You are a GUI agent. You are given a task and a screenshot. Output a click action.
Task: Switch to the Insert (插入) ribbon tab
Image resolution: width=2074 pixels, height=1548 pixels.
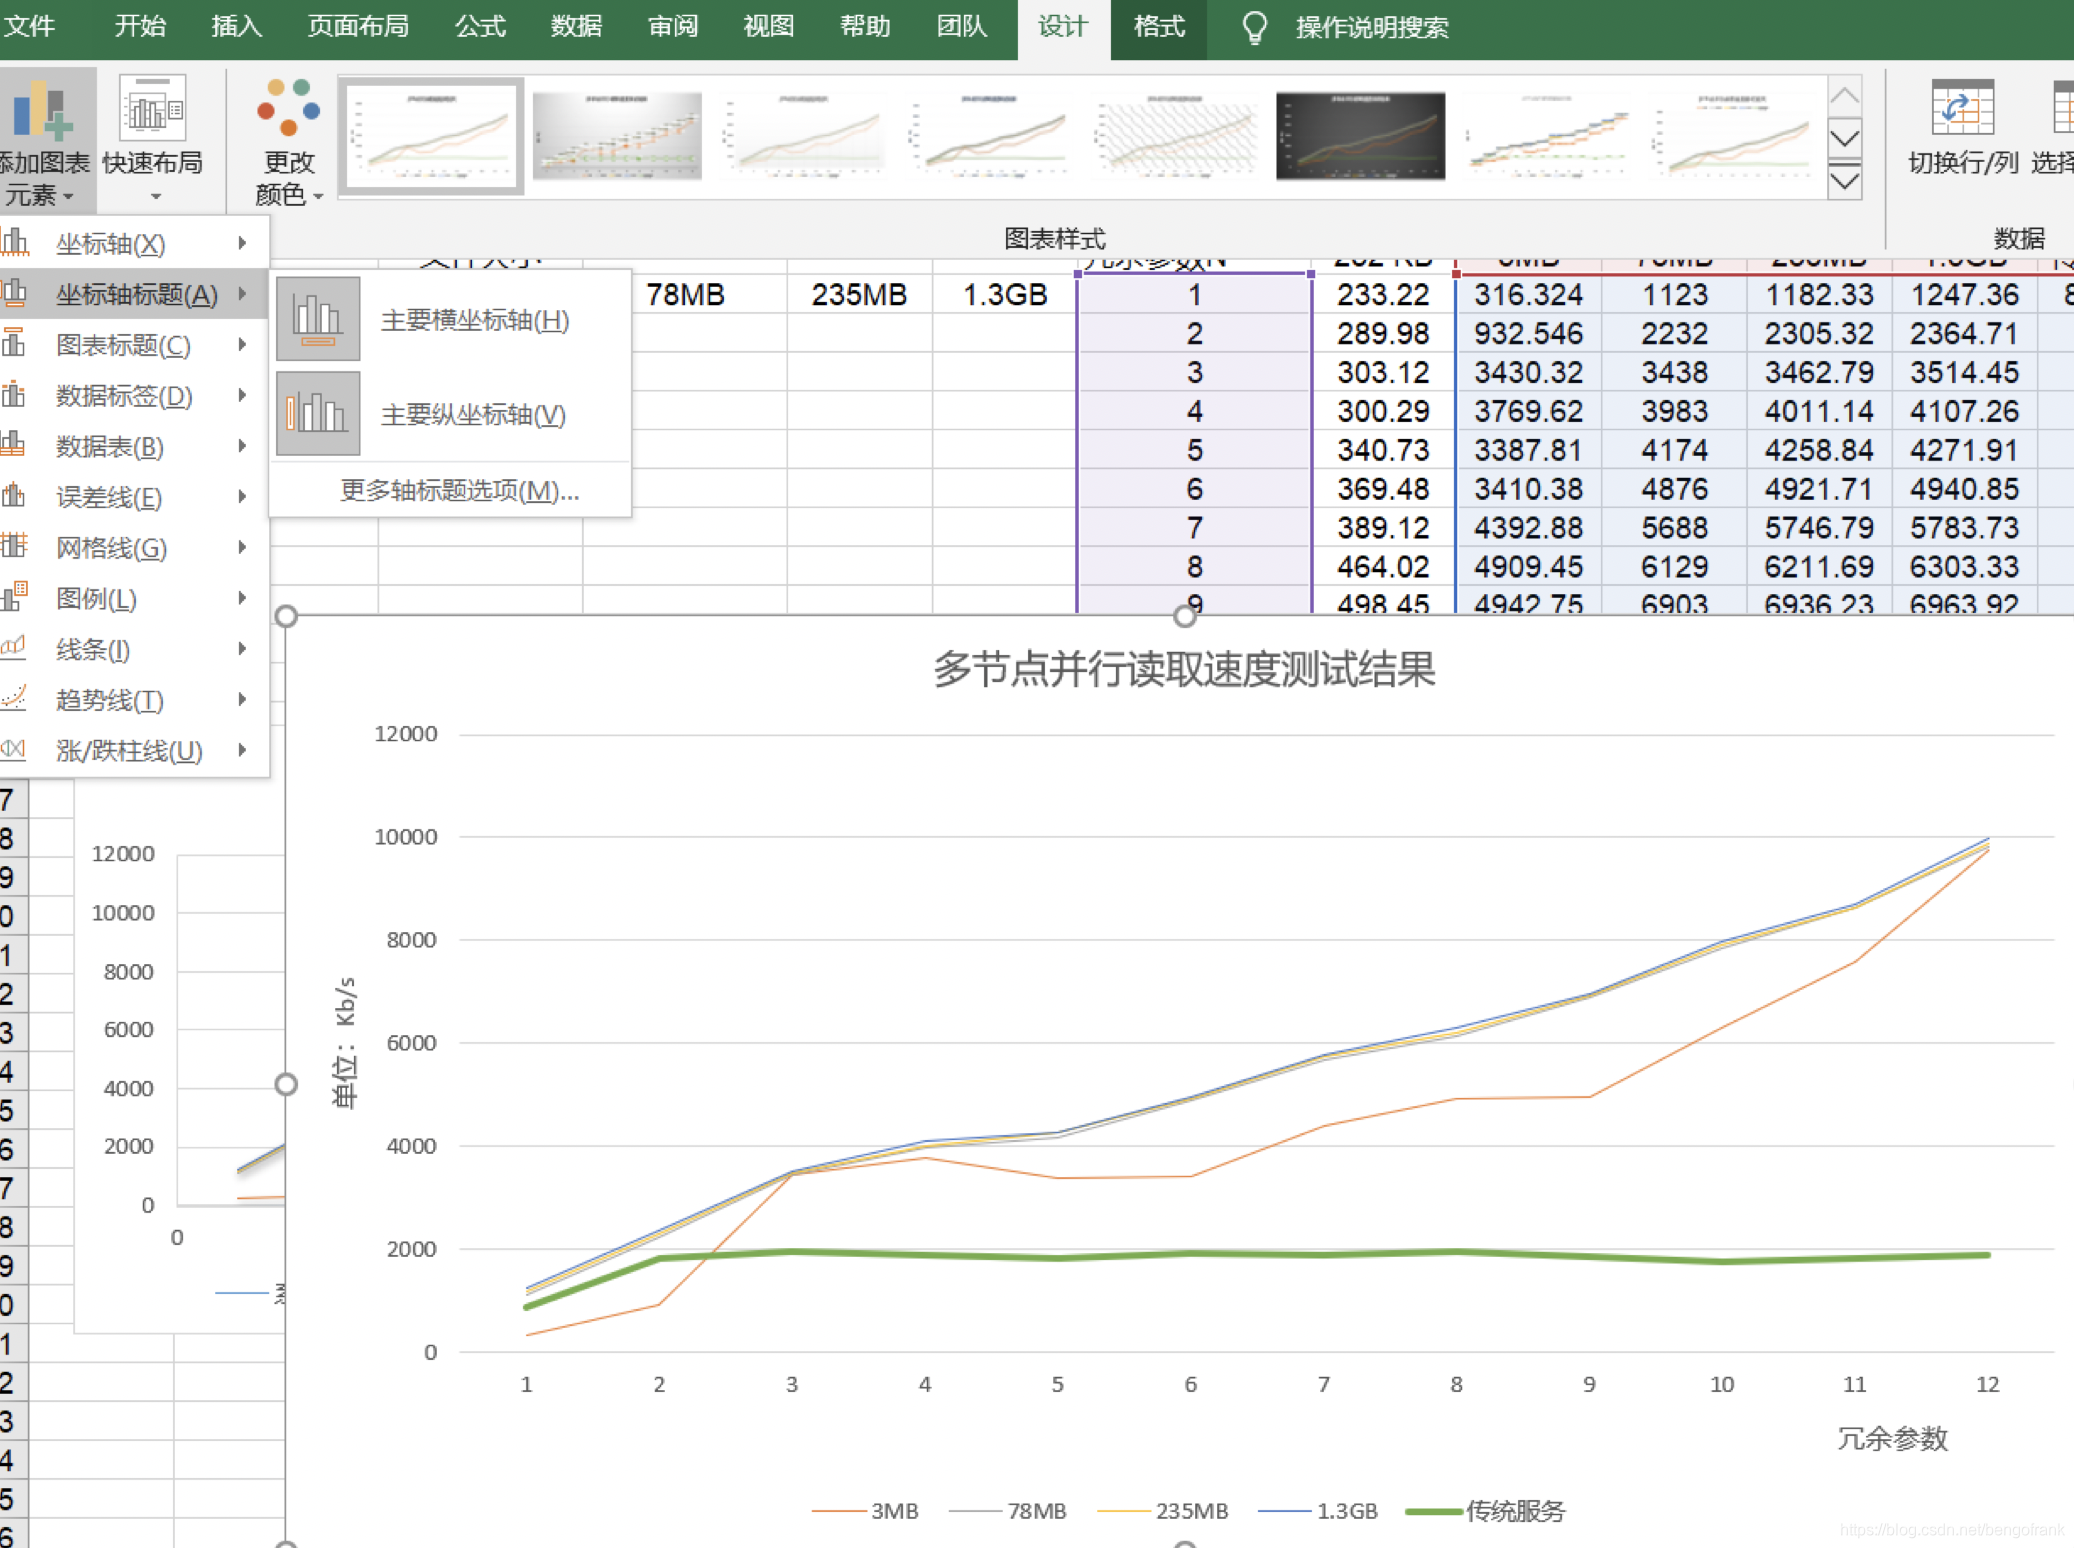pos(236,28)
